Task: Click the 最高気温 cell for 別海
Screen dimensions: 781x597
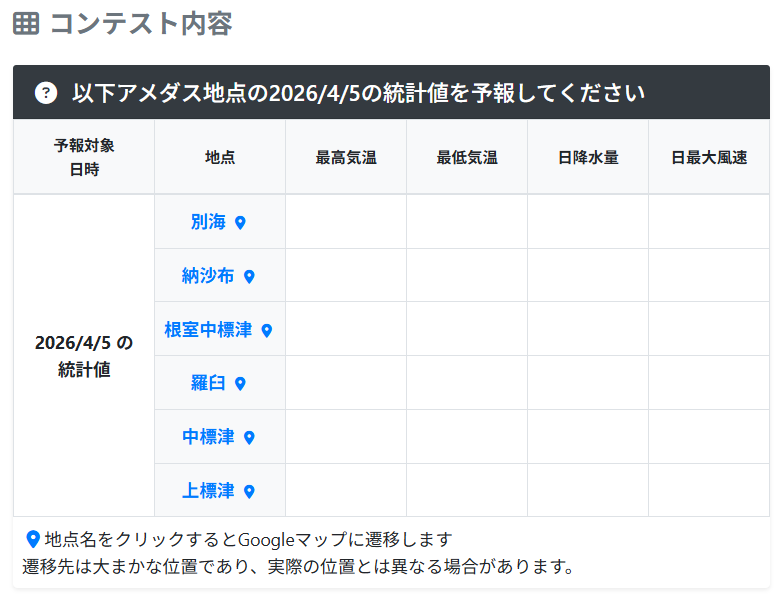Action: 346,222
